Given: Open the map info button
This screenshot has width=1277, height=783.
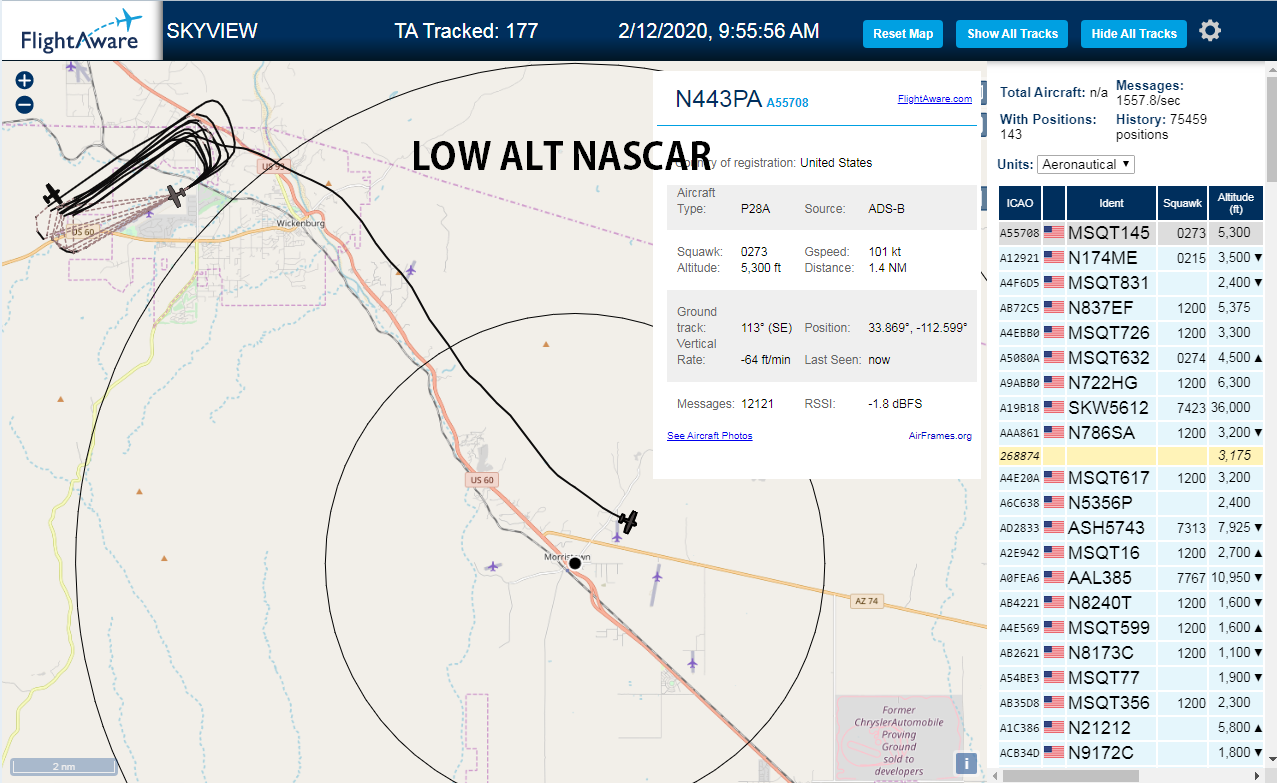Looking at the screenshot, I should (x=966, y=763).
